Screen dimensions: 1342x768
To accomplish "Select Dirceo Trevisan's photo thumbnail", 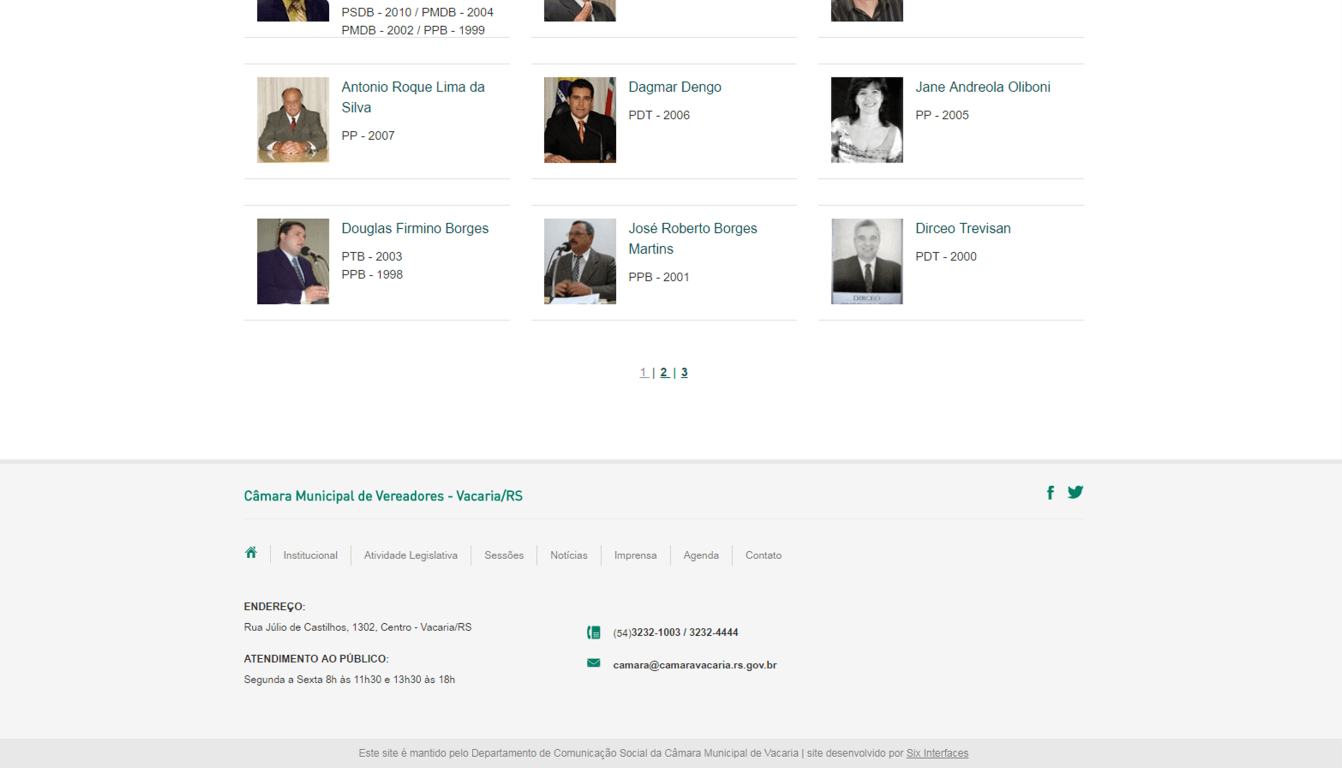I will pyautogui.click(x=867, y=261).
